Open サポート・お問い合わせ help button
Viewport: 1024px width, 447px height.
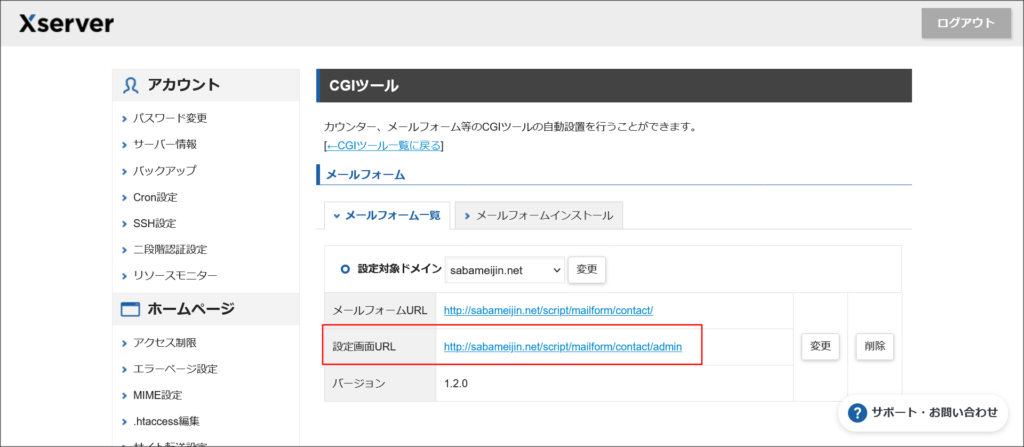coord(922,412)
